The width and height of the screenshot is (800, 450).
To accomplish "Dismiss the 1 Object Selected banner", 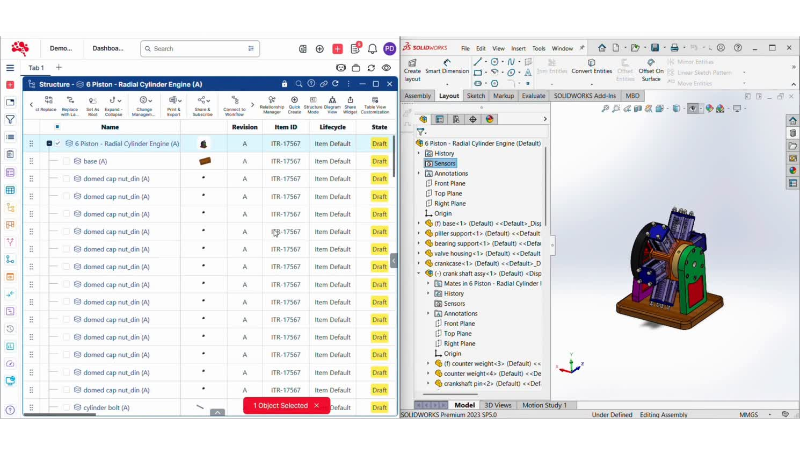I will coord(317,405).
